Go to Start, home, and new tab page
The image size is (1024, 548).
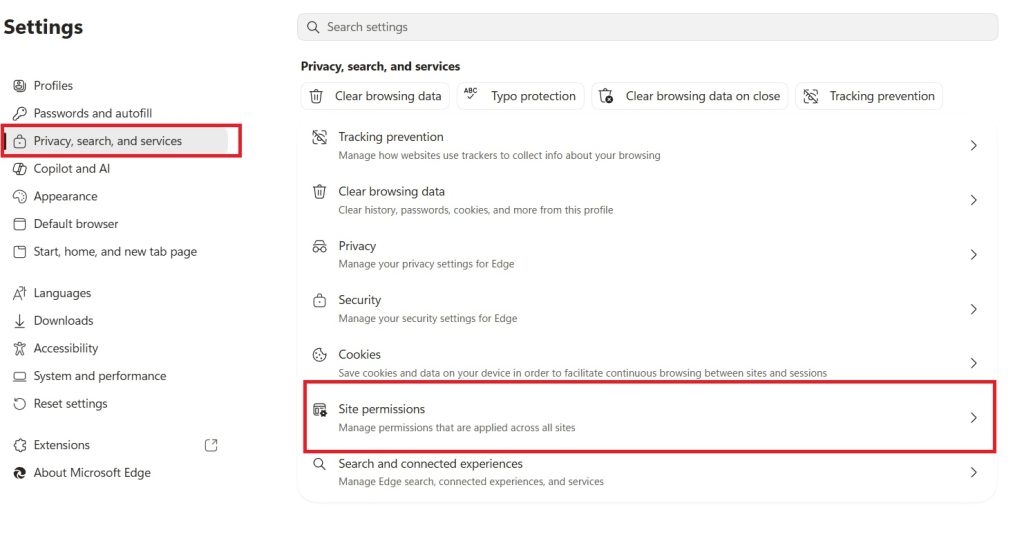115,251
